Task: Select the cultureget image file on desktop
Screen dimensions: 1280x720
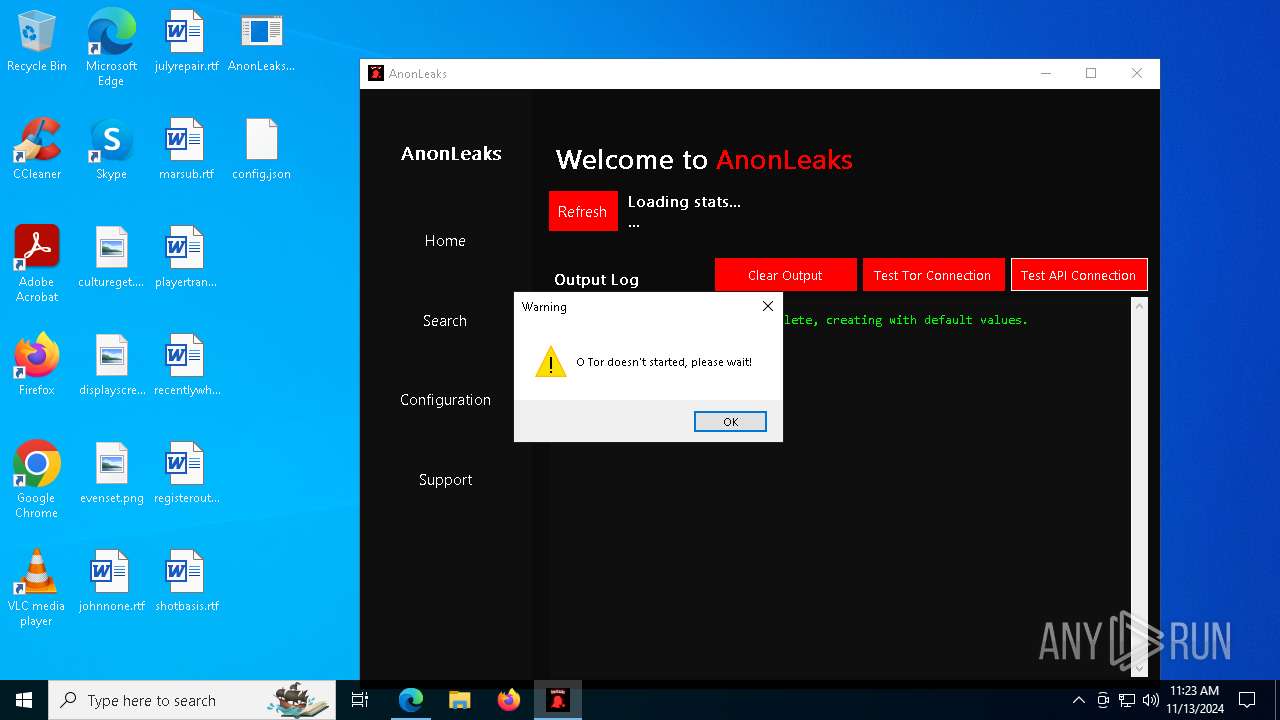Action: [111, 258]
